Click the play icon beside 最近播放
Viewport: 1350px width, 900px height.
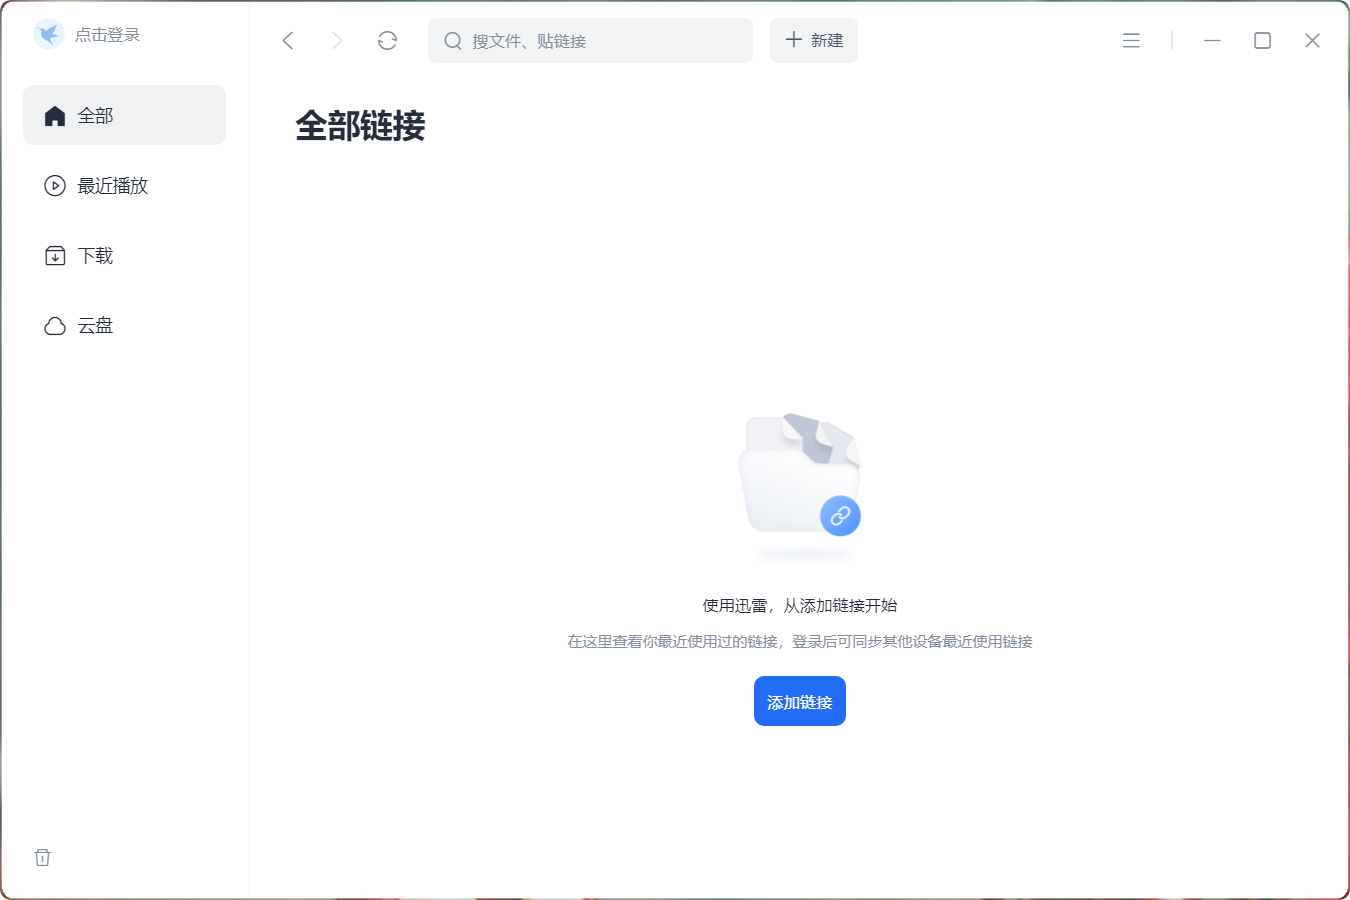(55, 186)
